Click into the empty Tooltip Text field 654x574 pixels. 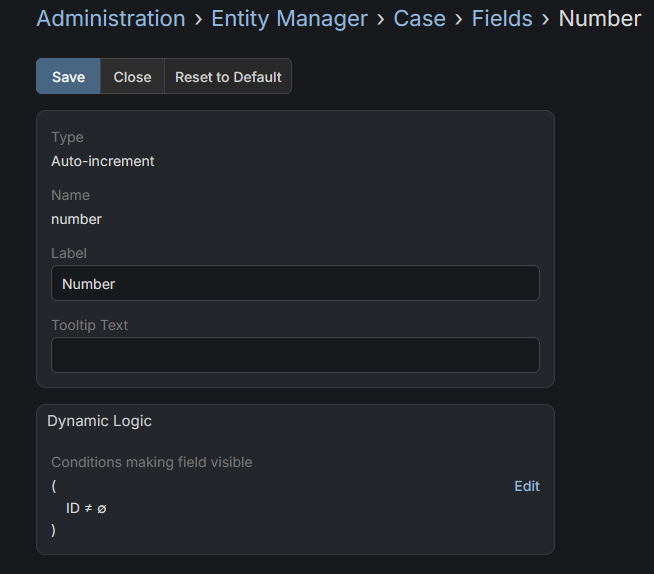pos(295,355)
